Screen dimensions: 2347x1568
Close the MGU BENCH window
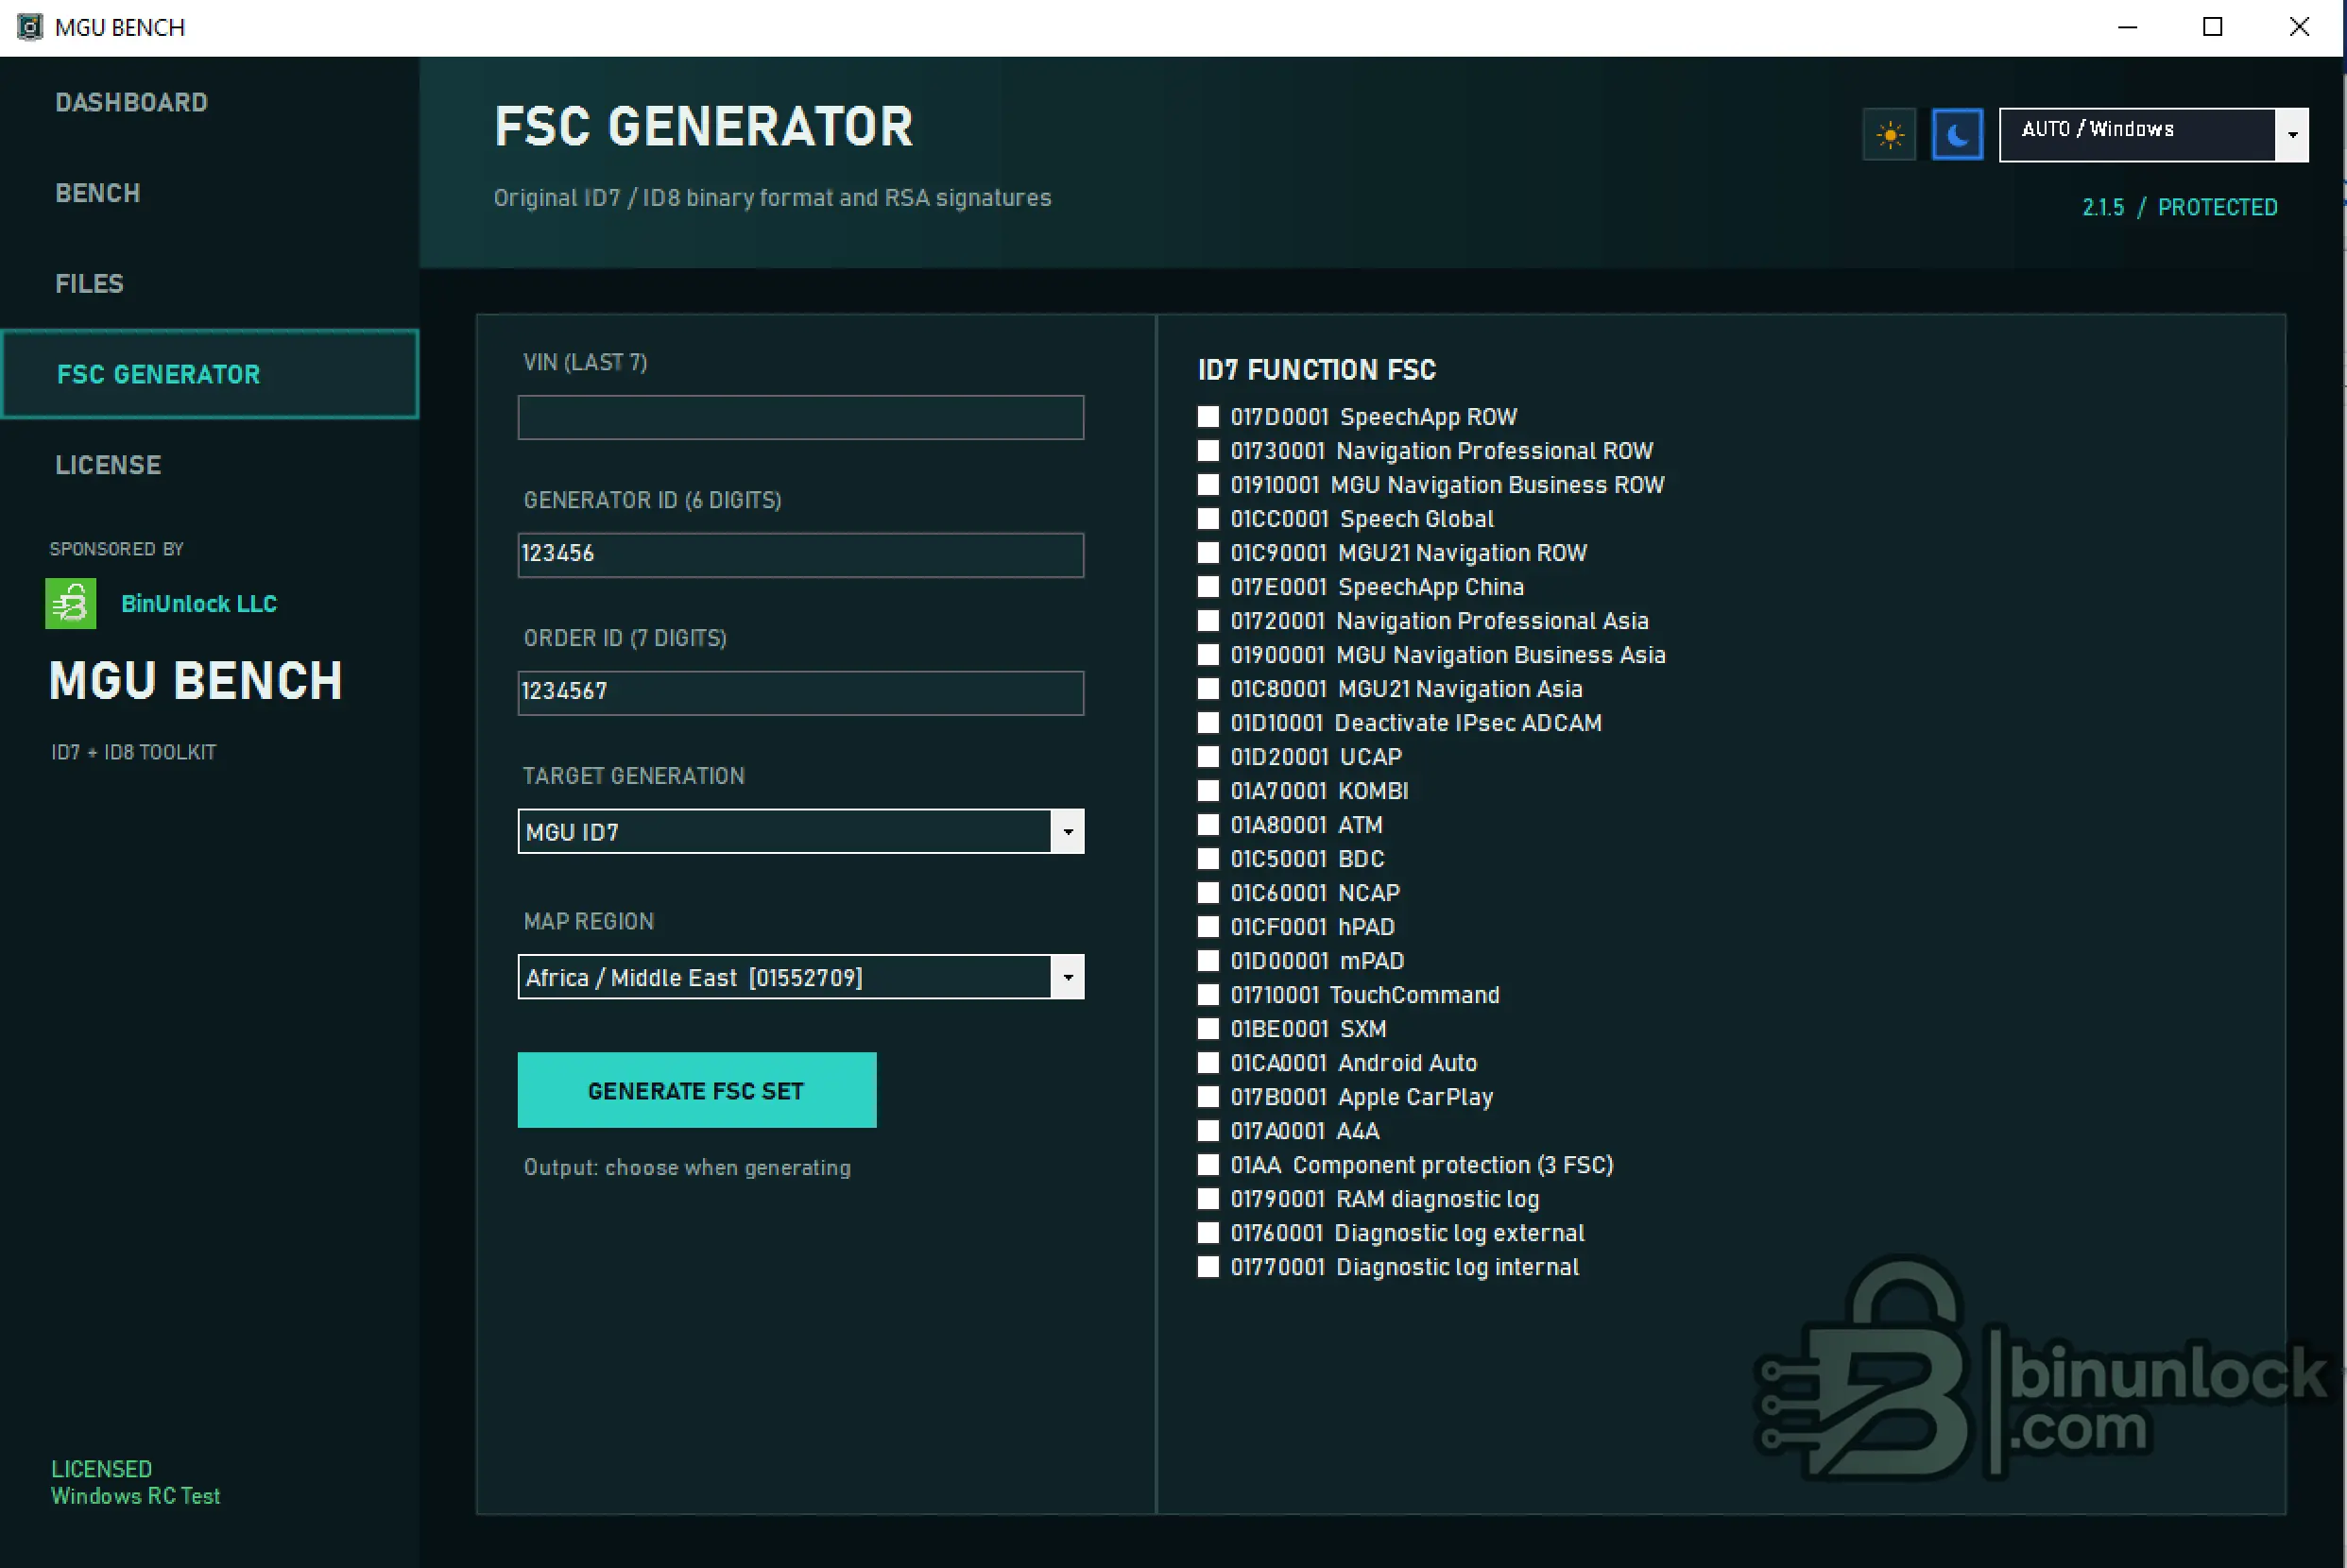coord(2299,27)
